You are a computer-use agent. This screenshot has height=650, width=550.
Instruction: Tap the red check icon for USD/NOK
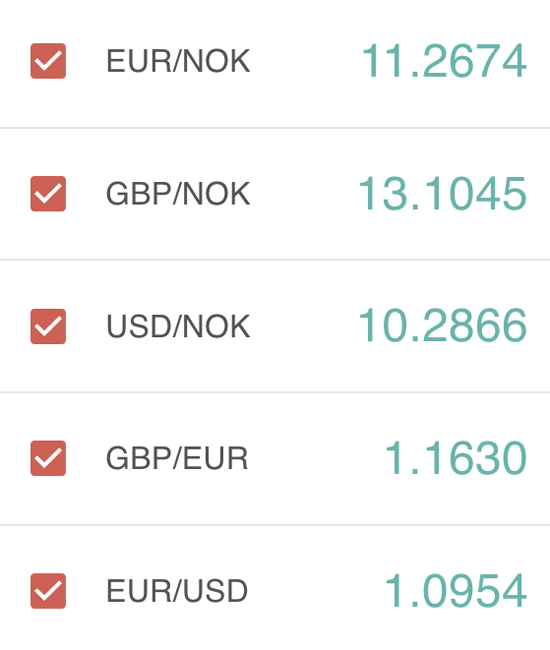tap(48, 326)
